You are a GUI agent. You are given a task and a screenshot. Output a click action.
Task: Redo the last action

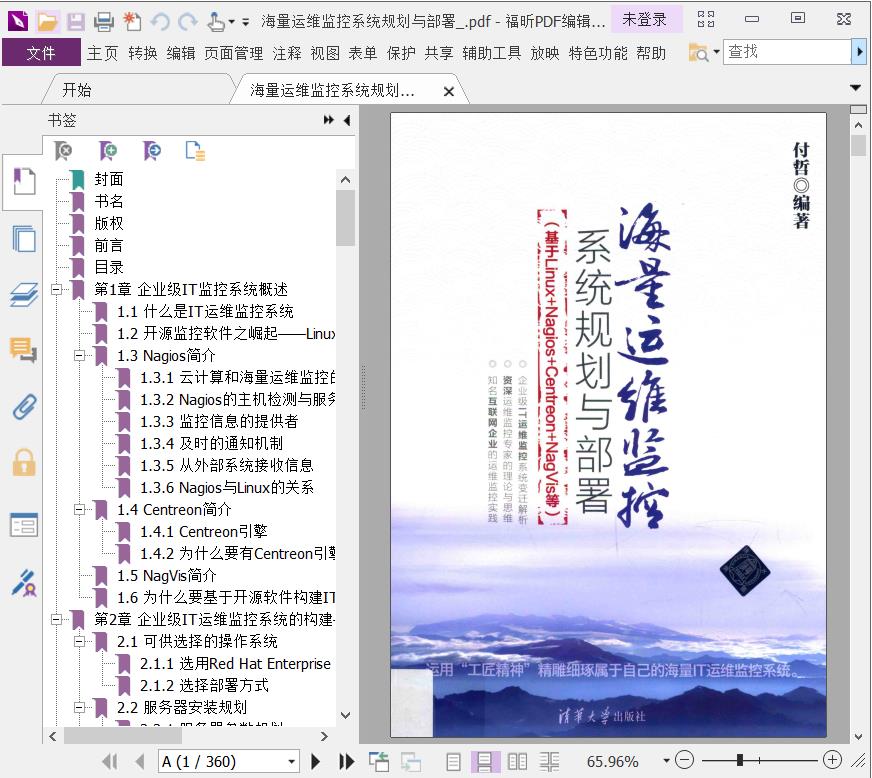188,22
